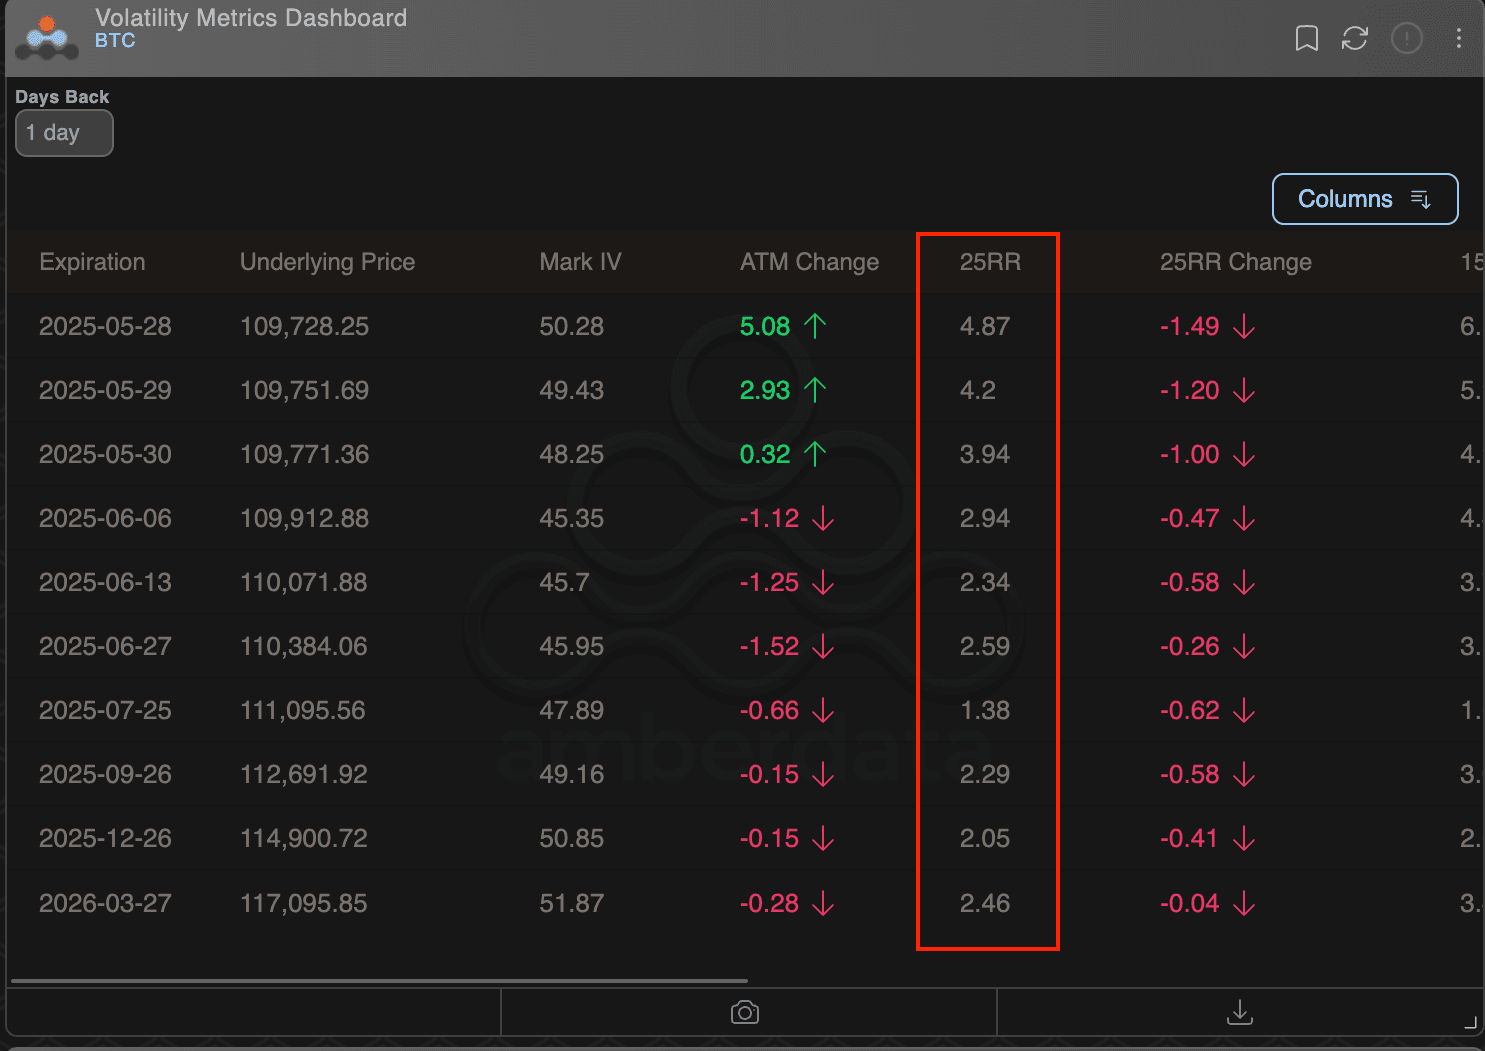
Task: Click the Amberdata logo in header
Action: (x=47, y=38)
